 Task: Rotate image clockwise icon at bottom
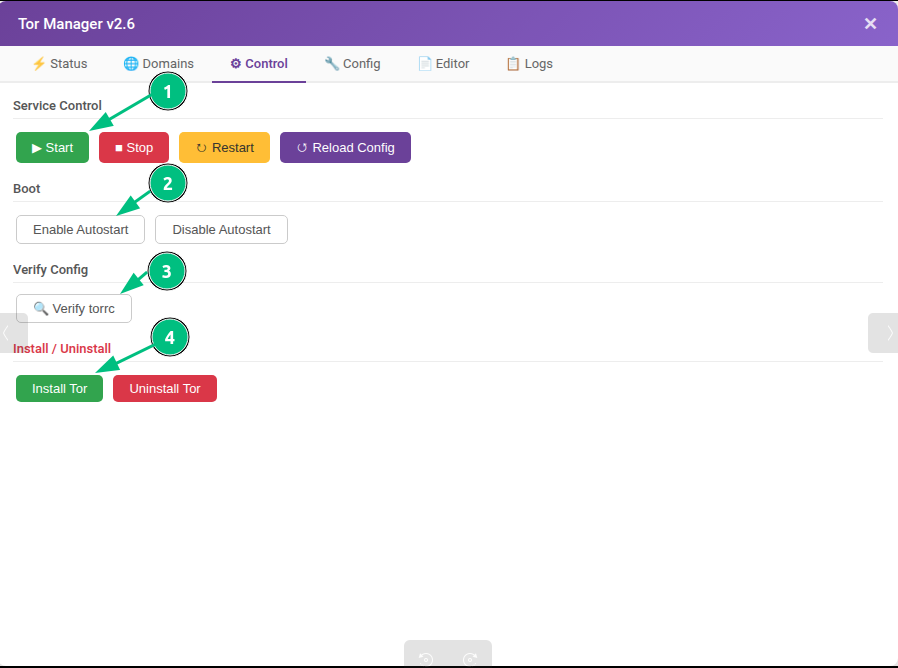coord(470,659)
